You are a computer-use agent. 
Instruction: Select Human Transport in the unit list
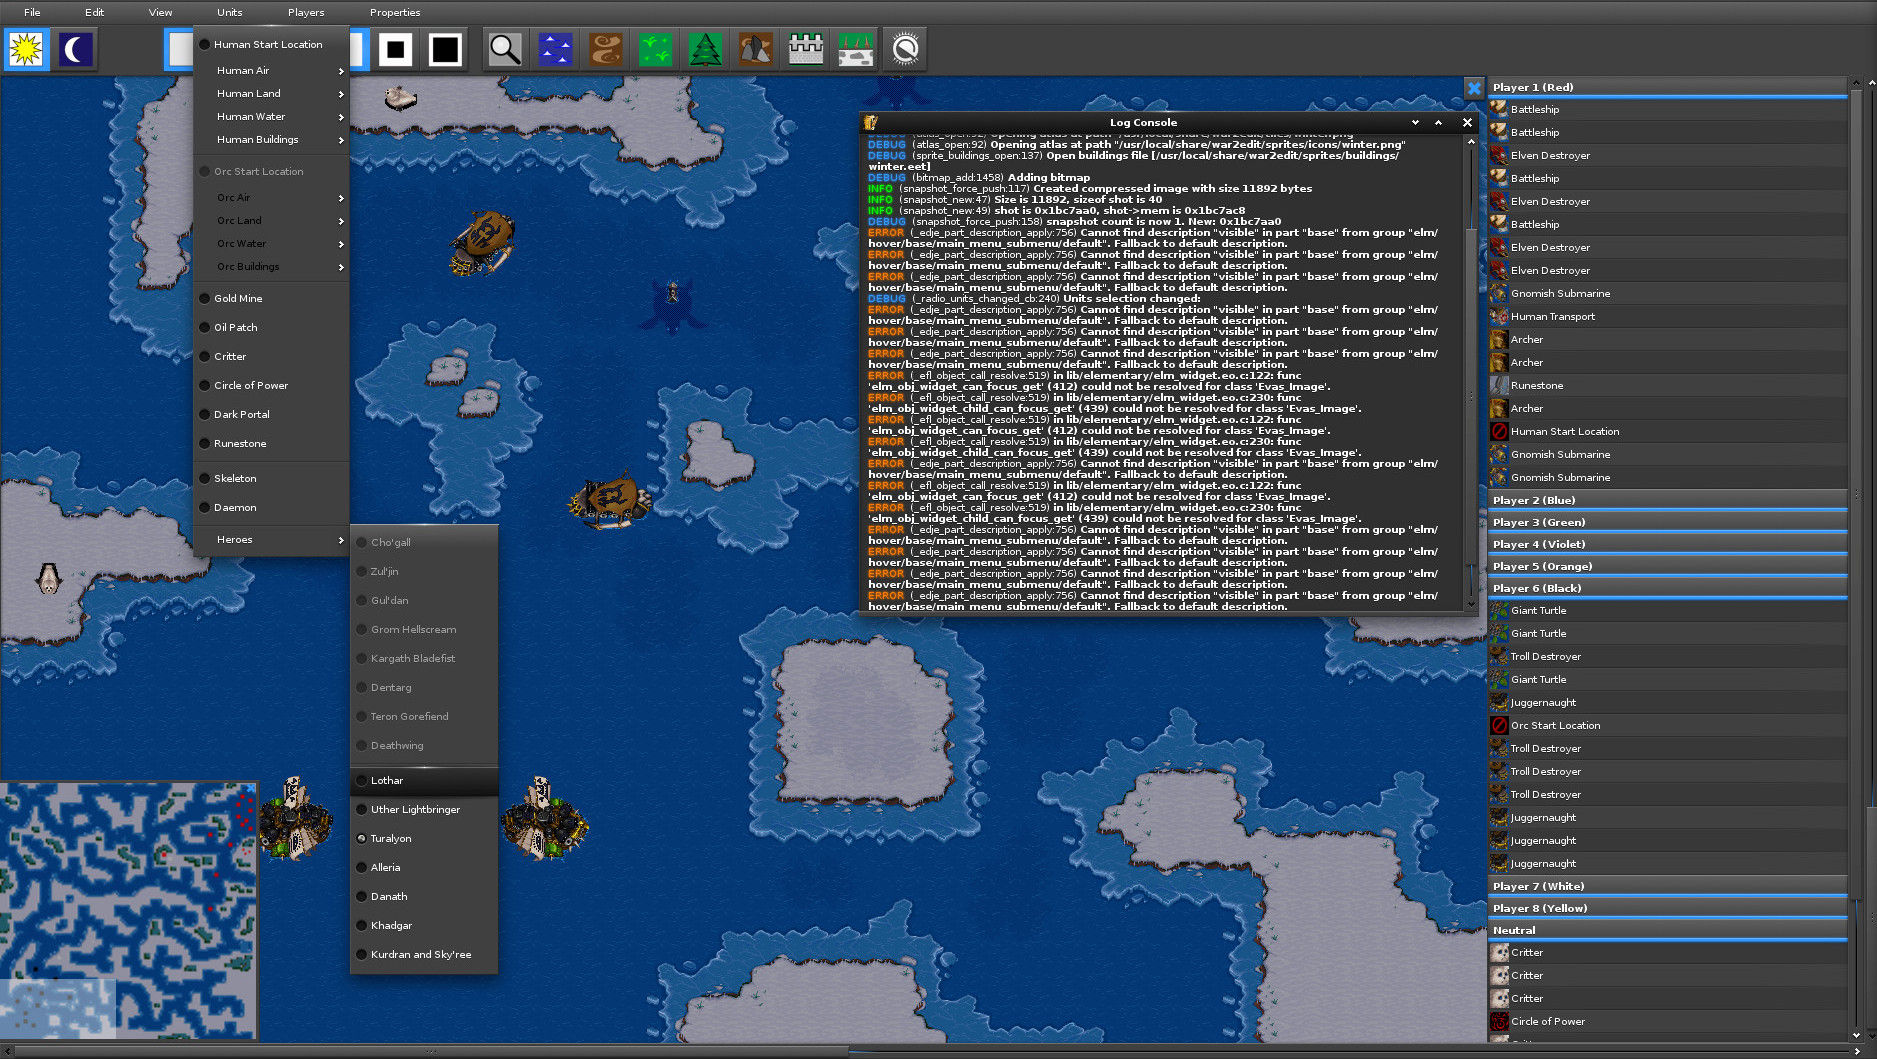(x=1552, y=317)
